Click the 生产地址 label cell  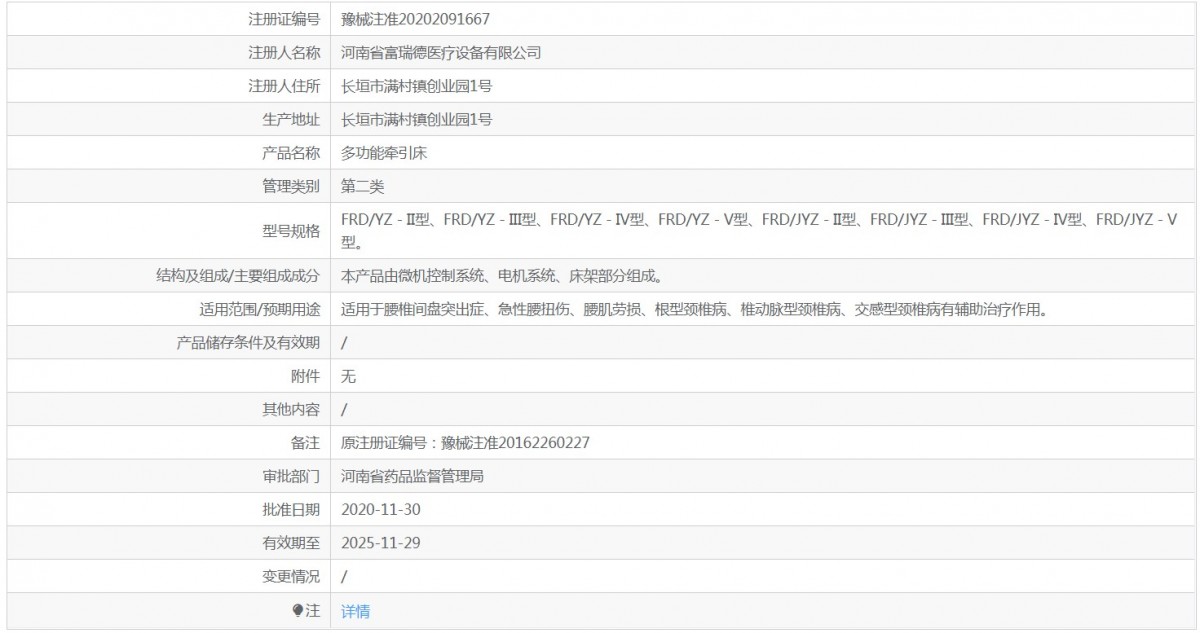pos(167,119)
